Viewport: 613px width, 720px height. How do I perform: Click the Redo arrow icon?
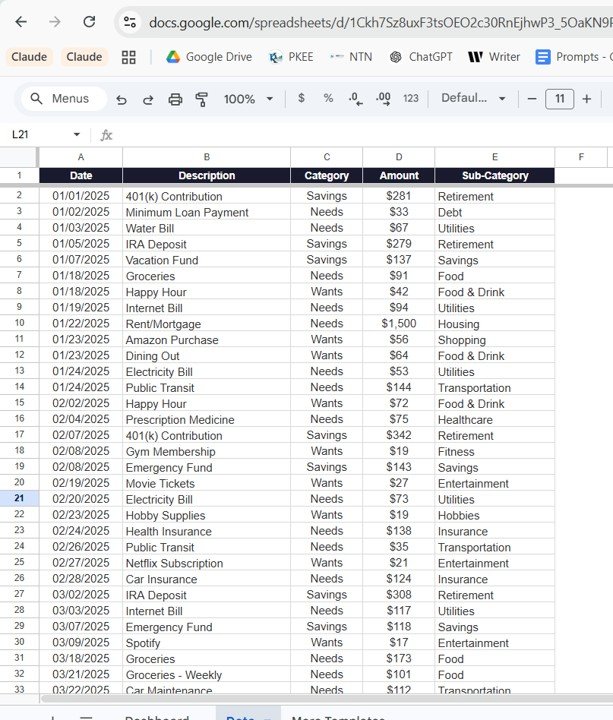click(148, 99)
